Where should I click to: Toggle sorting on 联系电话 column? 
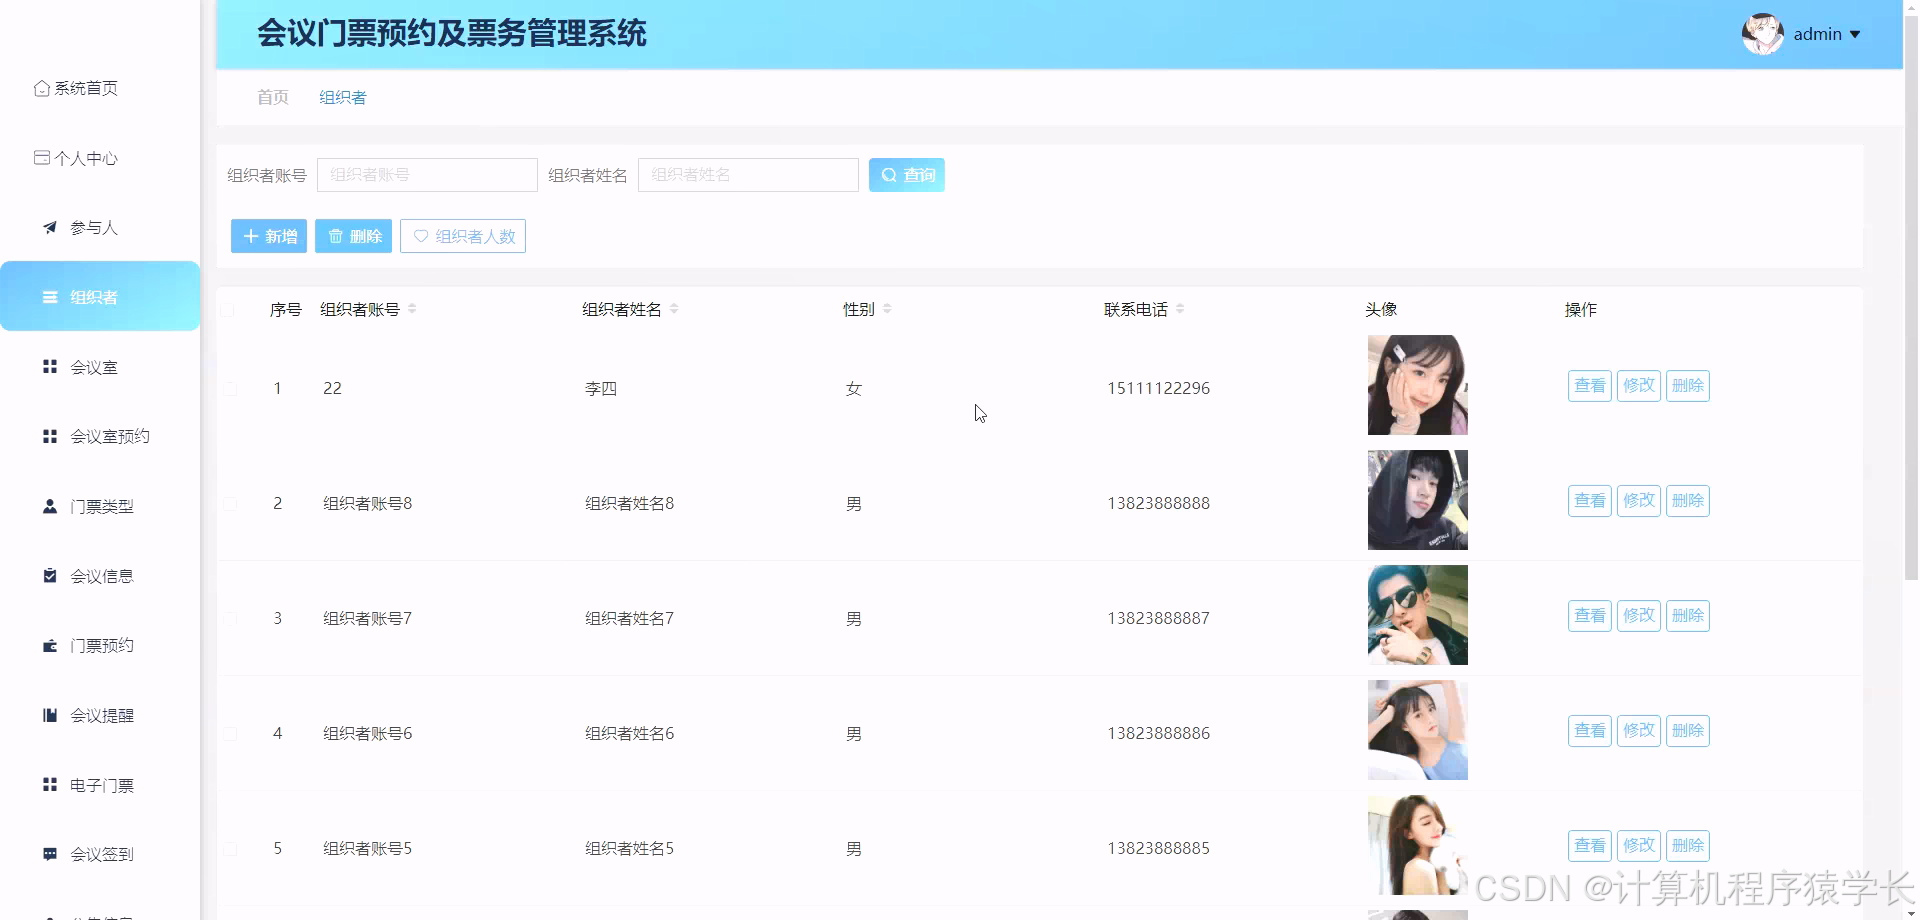pyautogui.click(x=1180, y=309)
